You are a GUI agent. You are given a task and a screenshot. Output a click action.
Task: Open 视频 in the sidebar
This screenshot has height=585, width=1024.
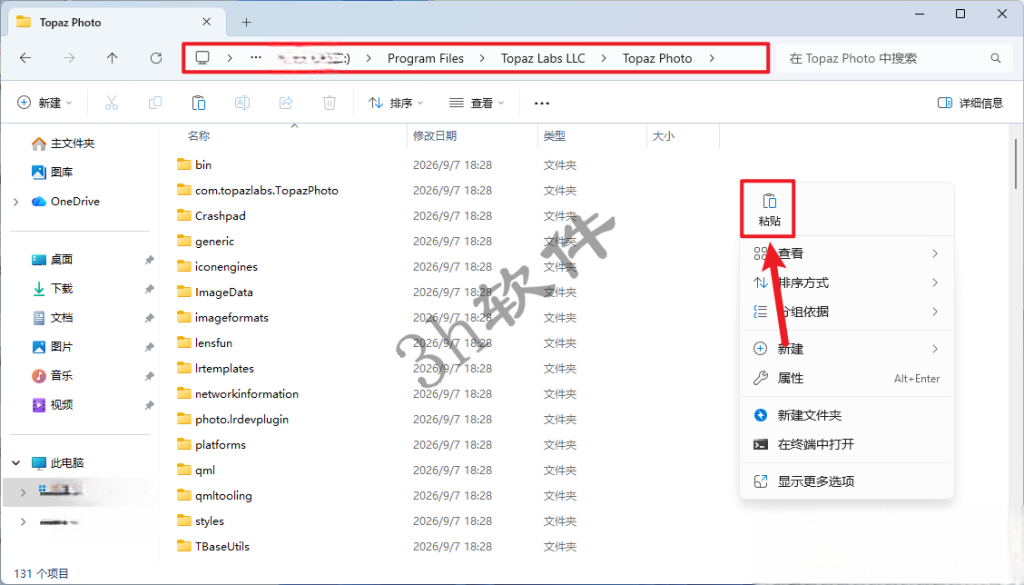[x=54, y=404]
